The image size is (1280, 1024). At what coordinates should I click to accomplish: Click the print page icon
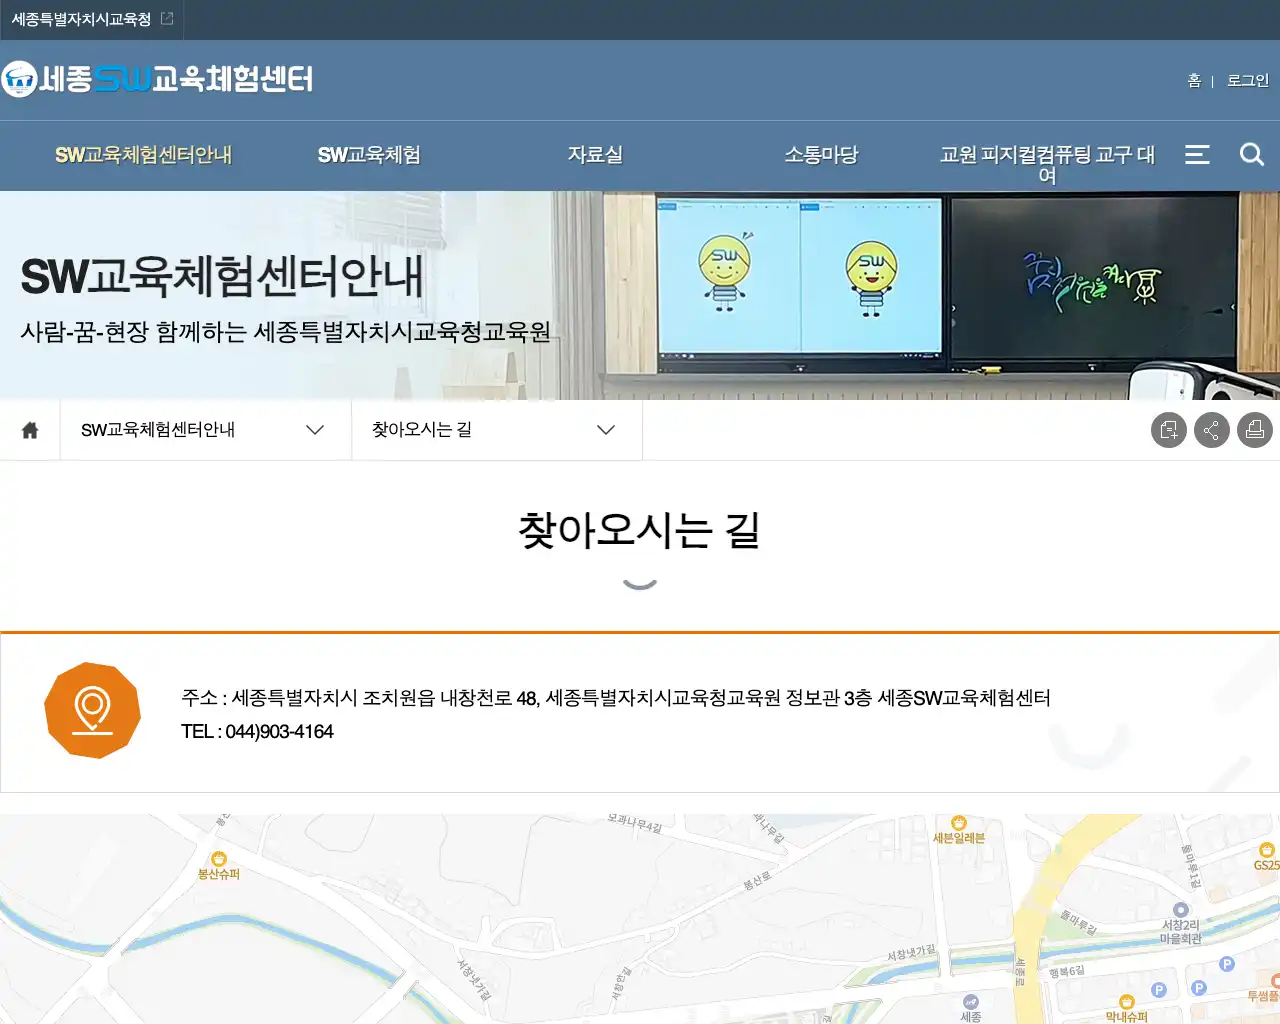coord(1255,430)
